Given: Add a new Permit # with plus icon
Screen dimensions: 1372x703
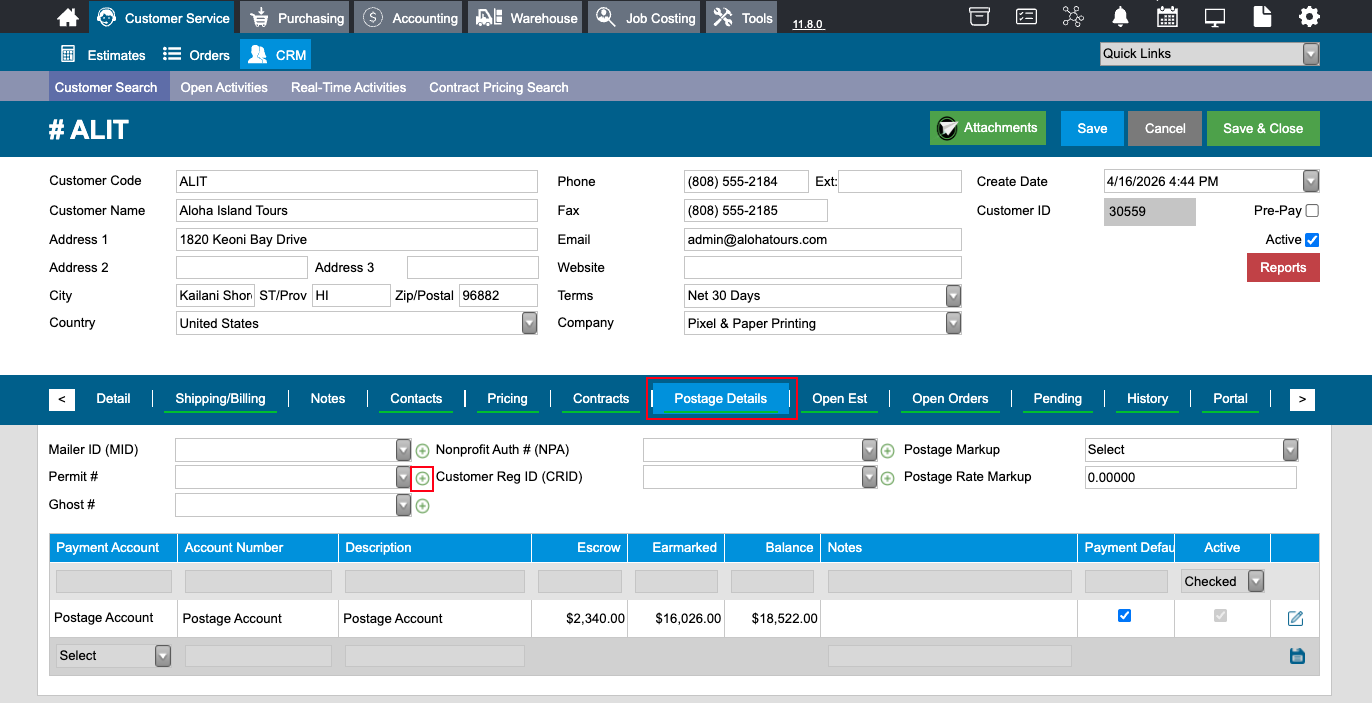Looking at the screenshot, I should 422,478.
